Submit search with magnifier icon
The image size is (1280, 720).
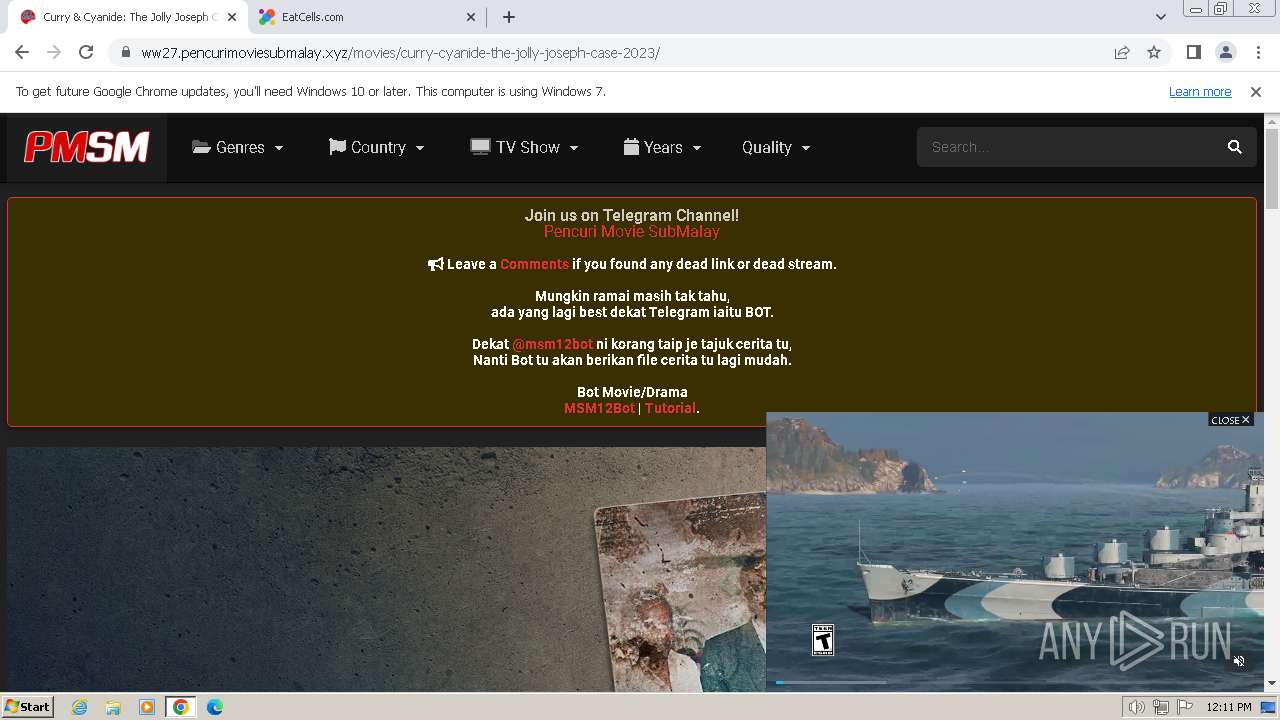[x=1235, y=147]
